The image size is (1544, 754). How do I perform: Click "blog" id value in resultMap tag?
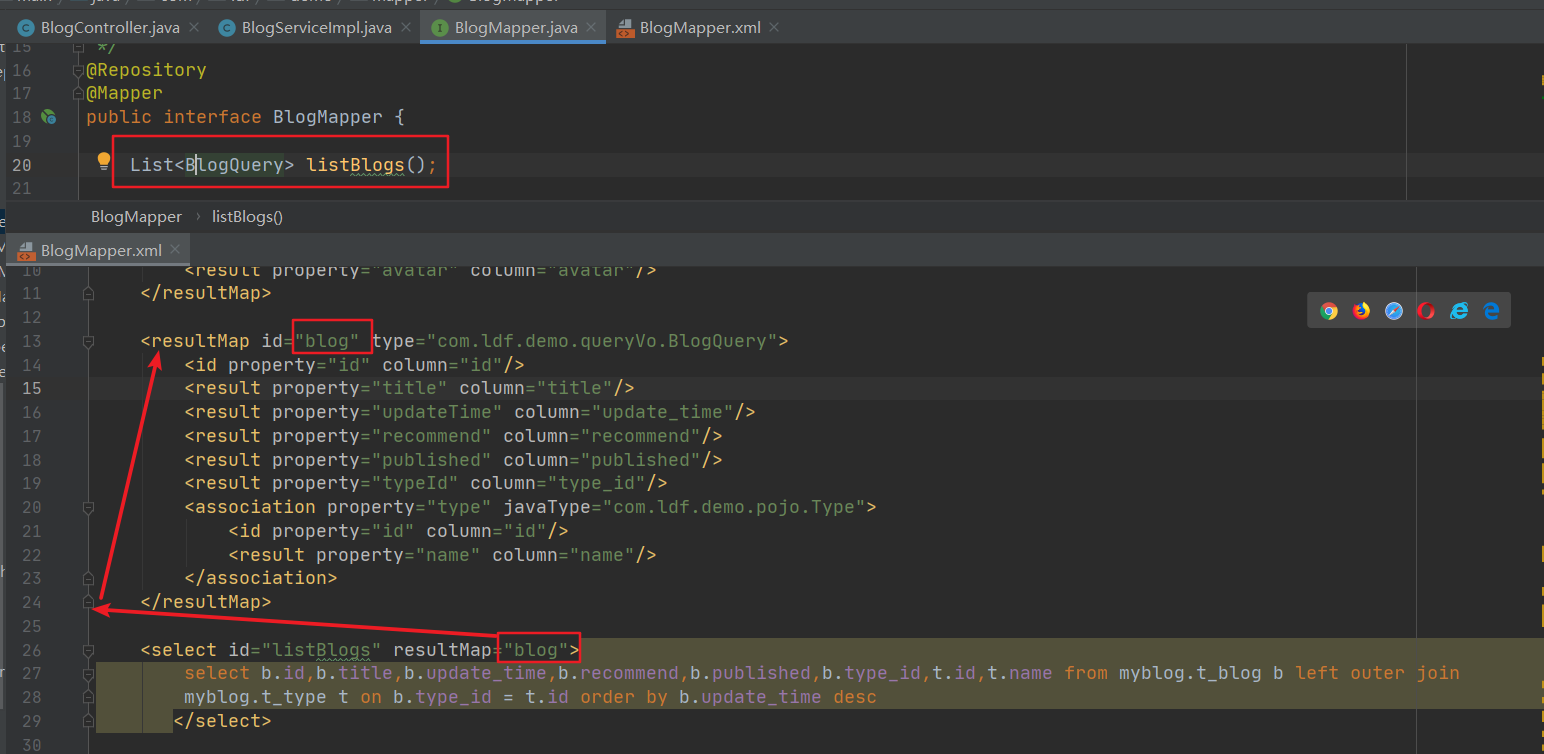click(328, 341)
